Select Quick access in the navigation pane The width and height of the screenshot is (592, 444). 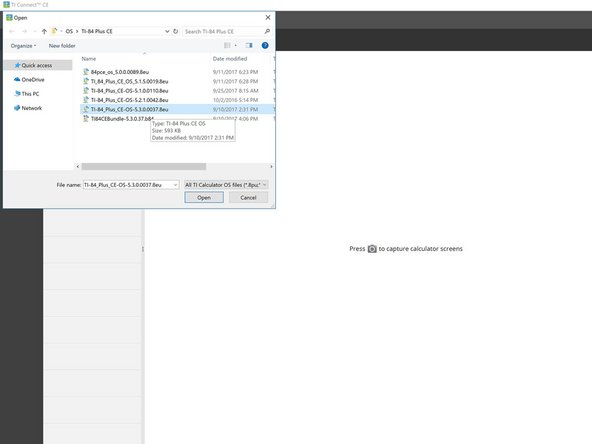37,65
